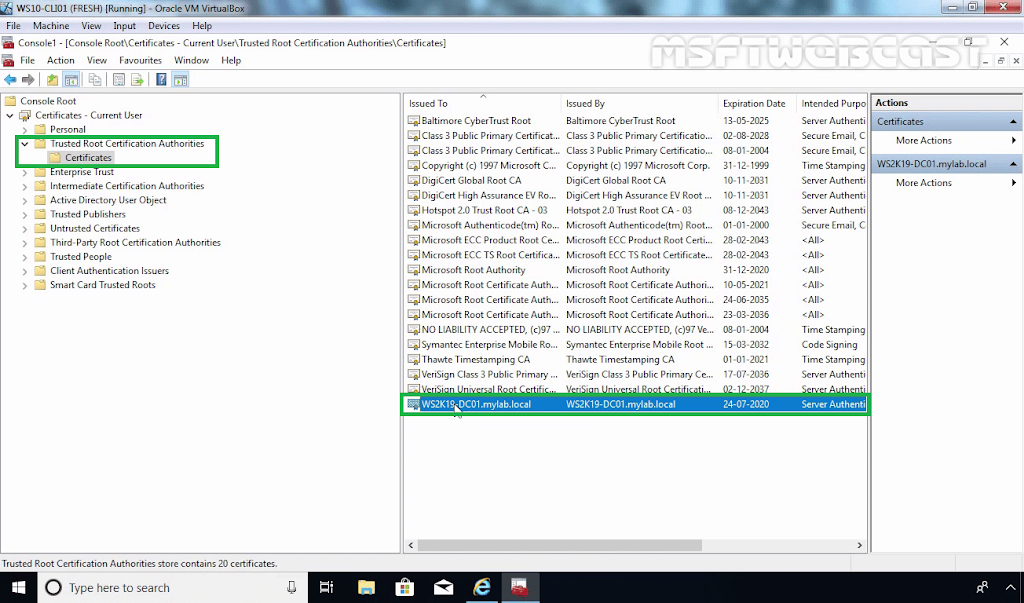Click the Task View taskbar icon

[327, 587]
